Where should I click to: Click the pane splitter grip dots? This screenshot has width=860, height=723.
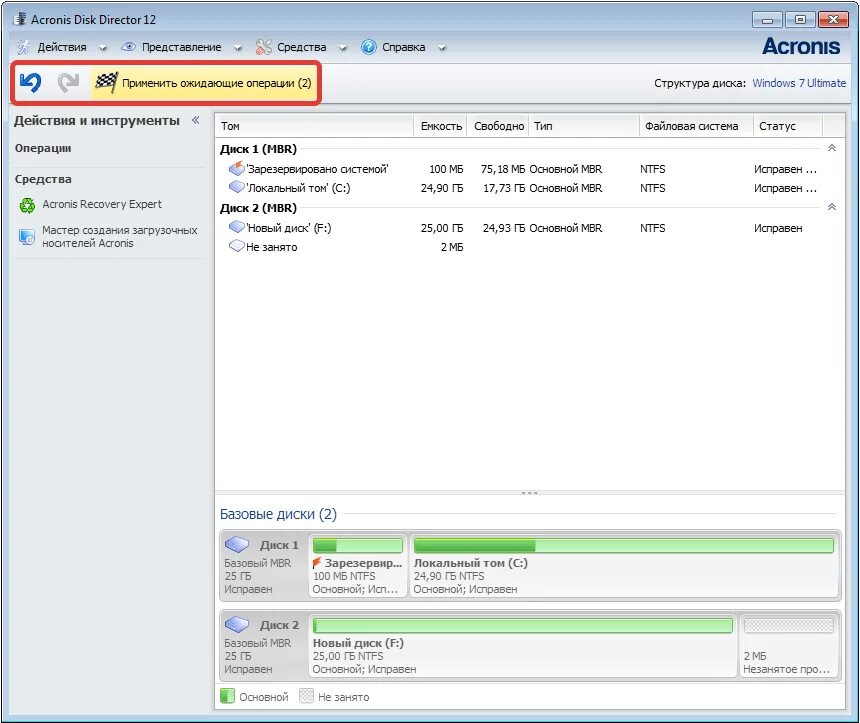[x=529, y=493]
